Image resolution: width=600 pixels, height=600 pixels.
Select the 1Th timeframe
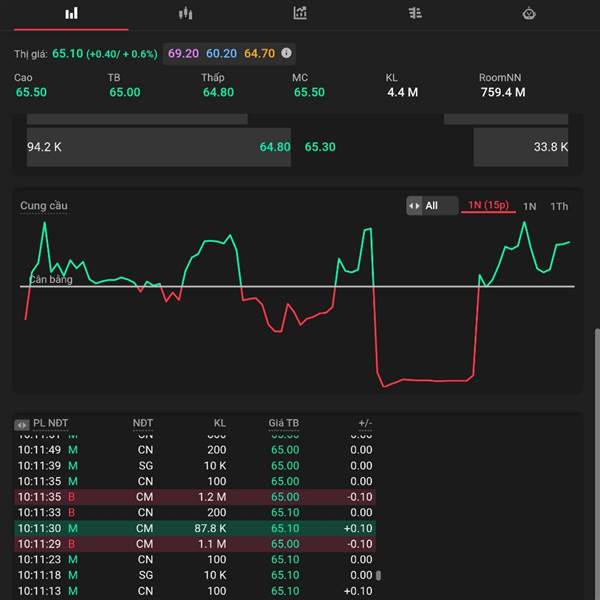559,207
